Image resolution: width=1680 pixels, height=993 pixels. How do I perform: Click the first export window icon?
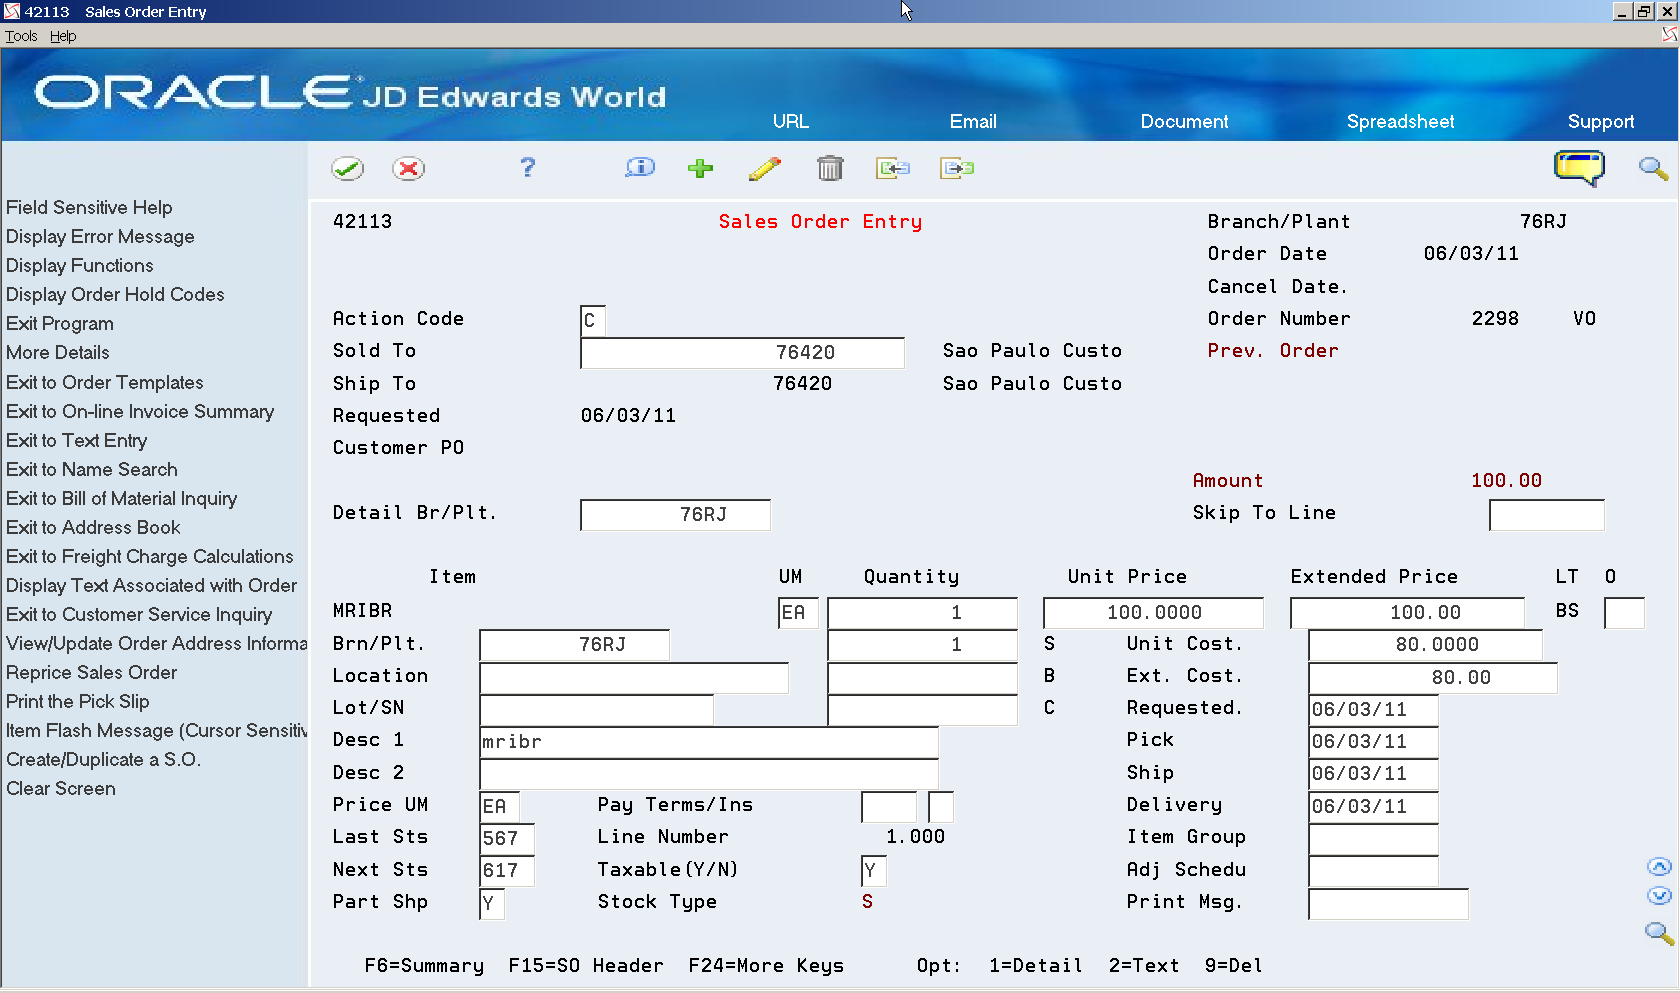(x=893, y=168)
